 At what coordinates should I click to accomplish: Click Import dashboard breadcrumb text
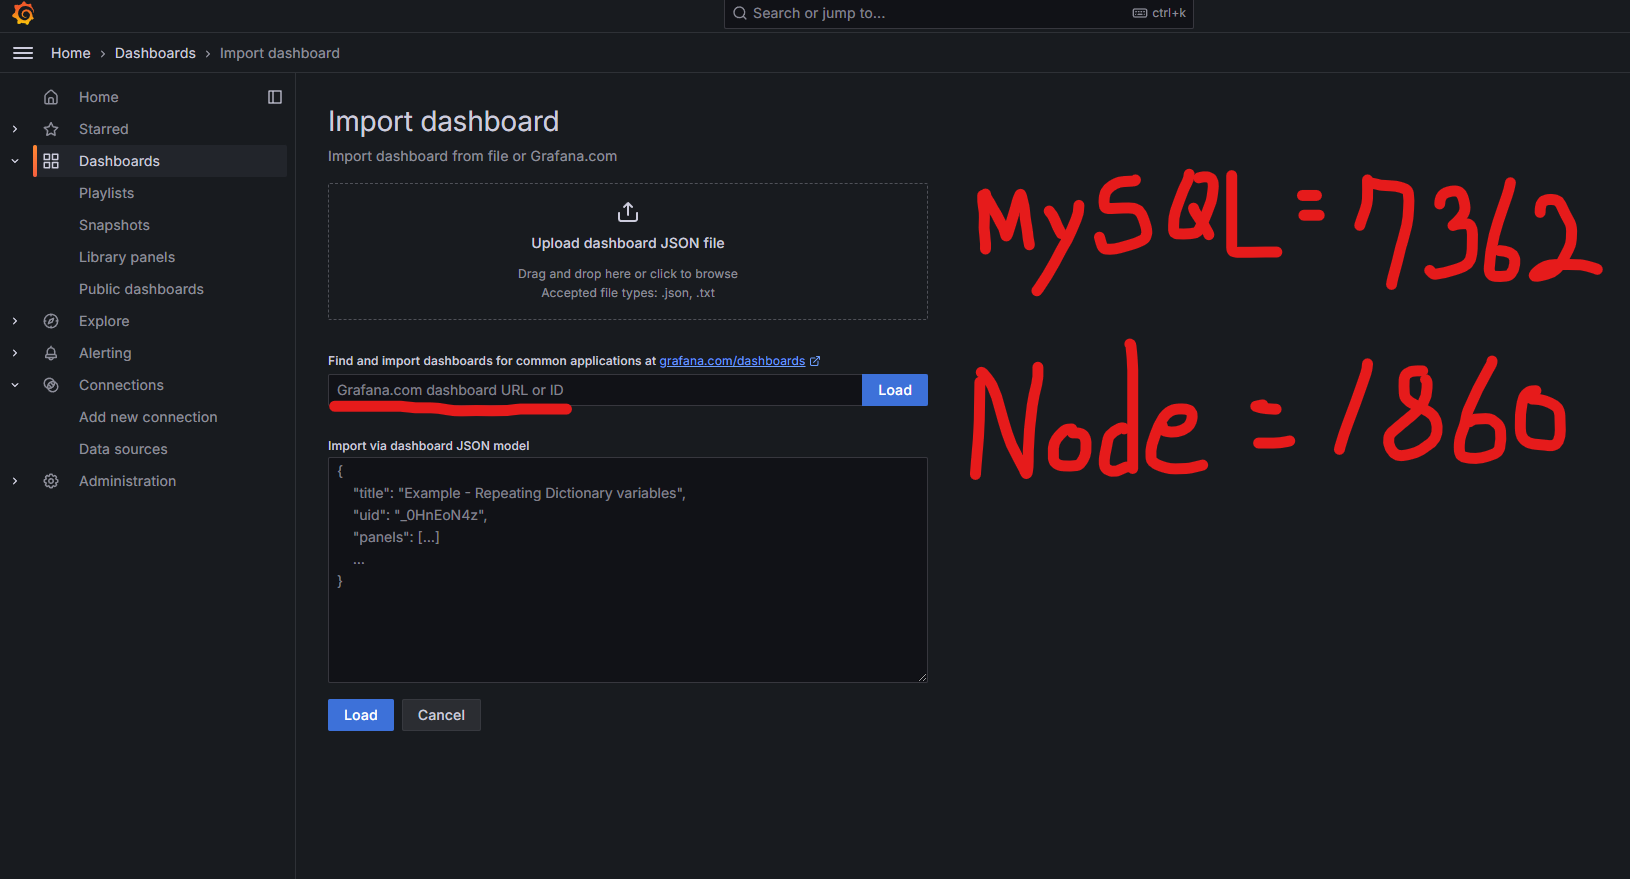(280, 53)
